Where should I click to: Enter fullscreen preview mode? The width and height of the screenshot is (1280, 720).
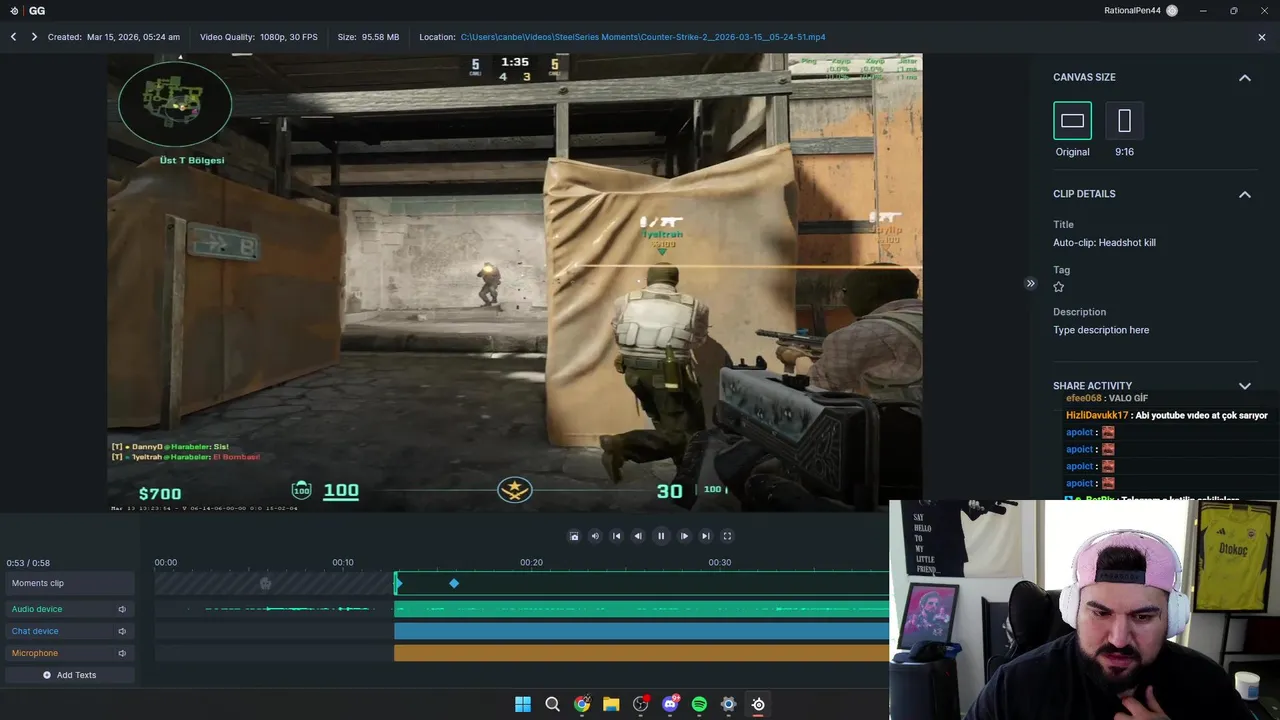tap(727, 536)
